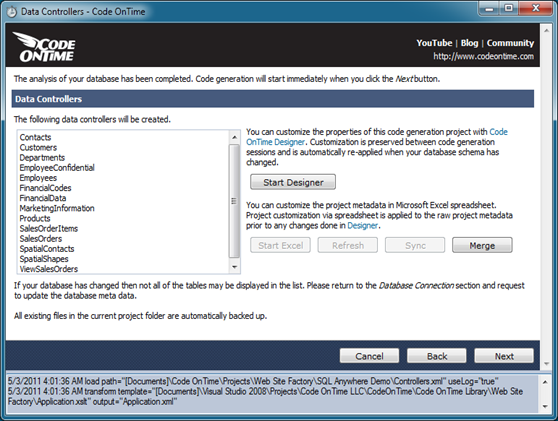Click the Next button
The width and height of the screenshot is (558, 421).
point(504,356)
